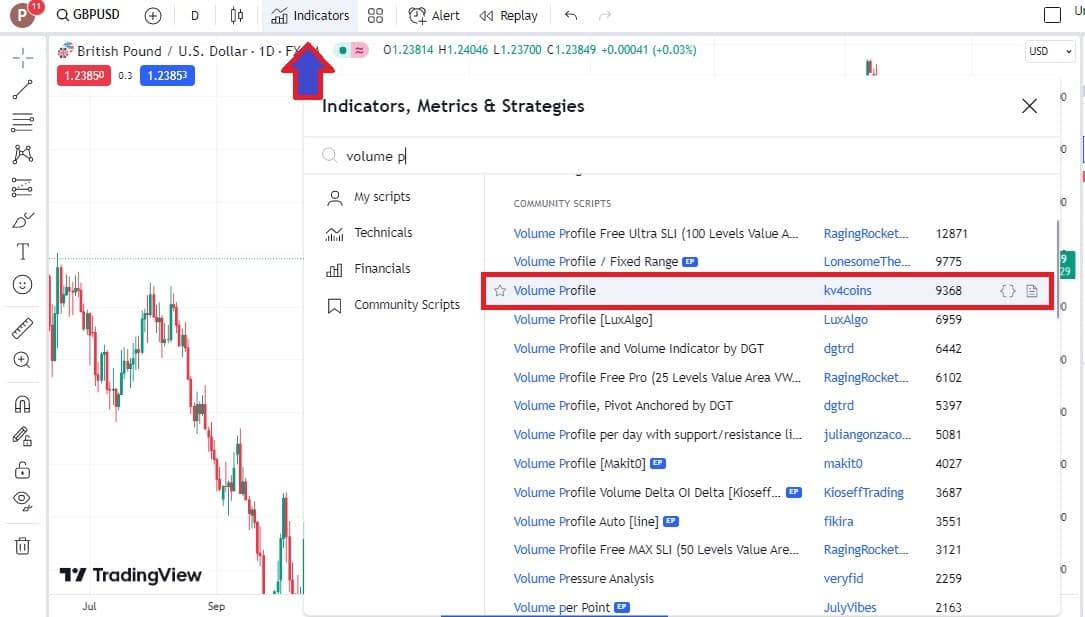Select the ruler measure tool
1085x617 pixels.
(22, 328)
